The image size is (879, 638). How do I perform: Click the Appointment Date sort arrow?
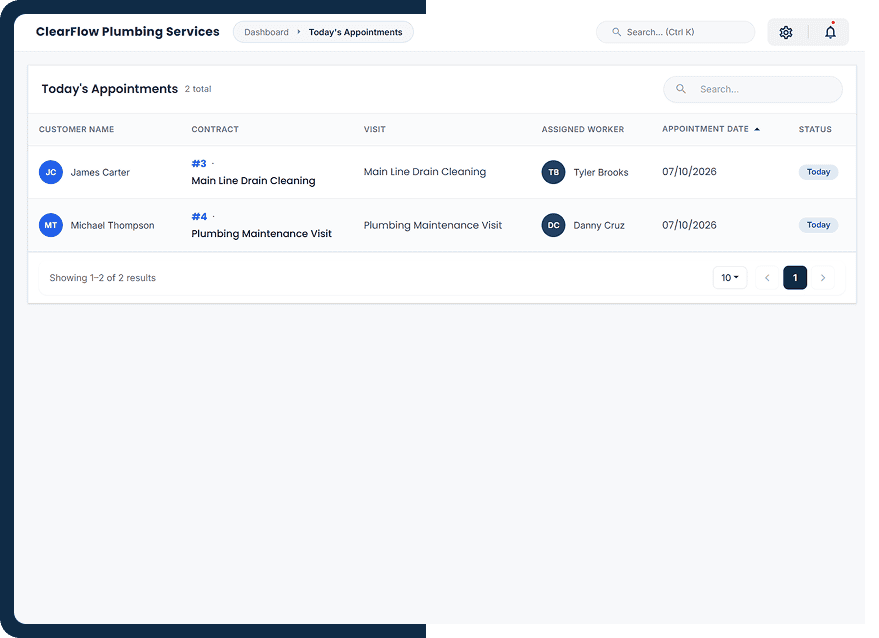pos(757,130)
